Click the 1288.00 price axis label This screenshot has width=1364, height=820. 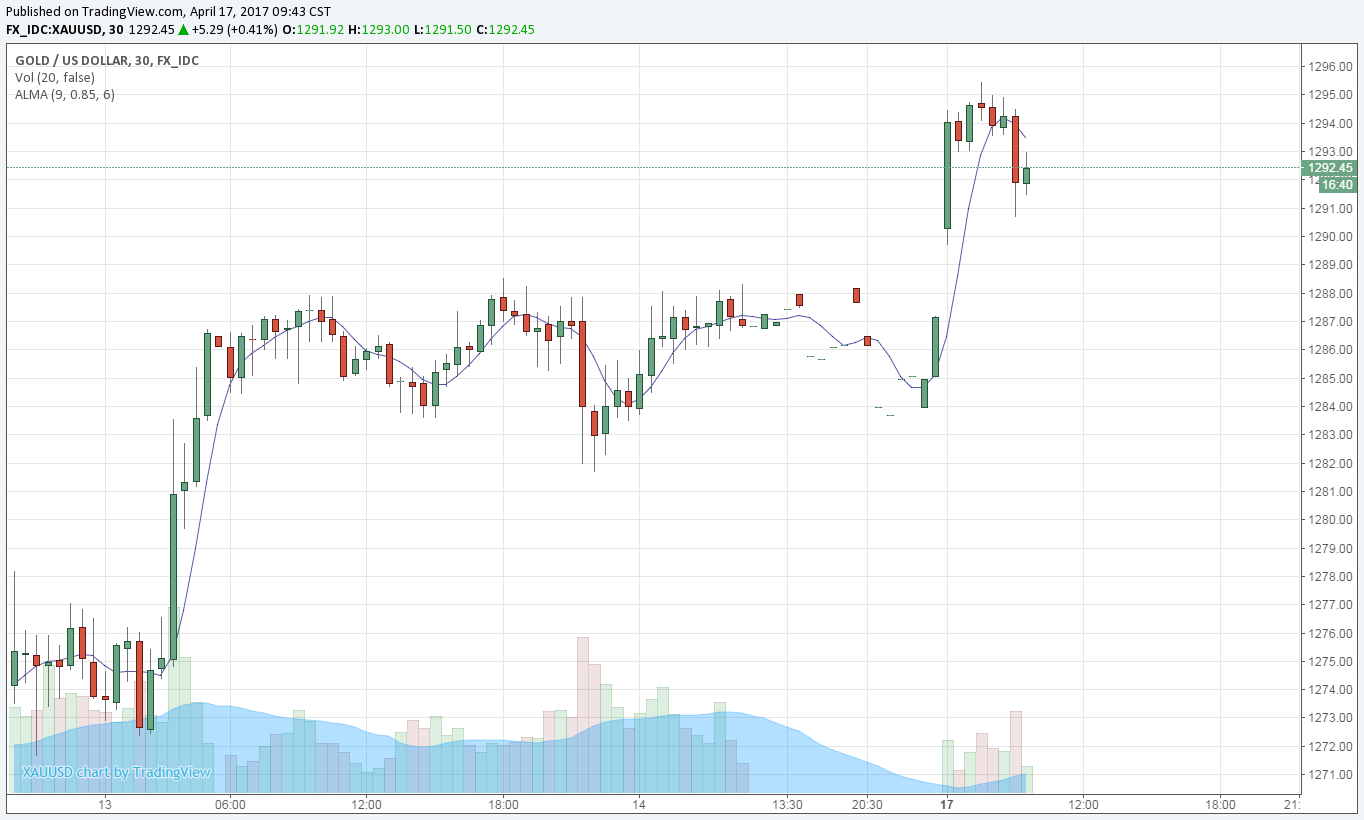pos(1330,294)
